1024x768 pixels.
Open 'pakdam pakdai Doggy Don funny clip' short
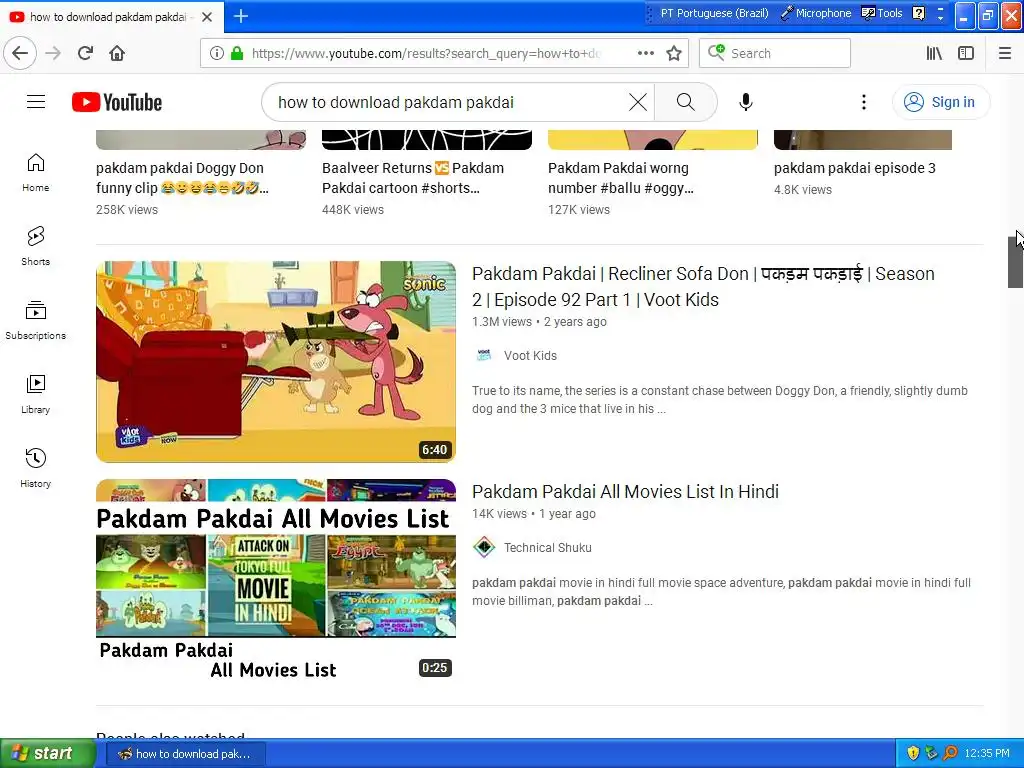(x=182, y=178)
